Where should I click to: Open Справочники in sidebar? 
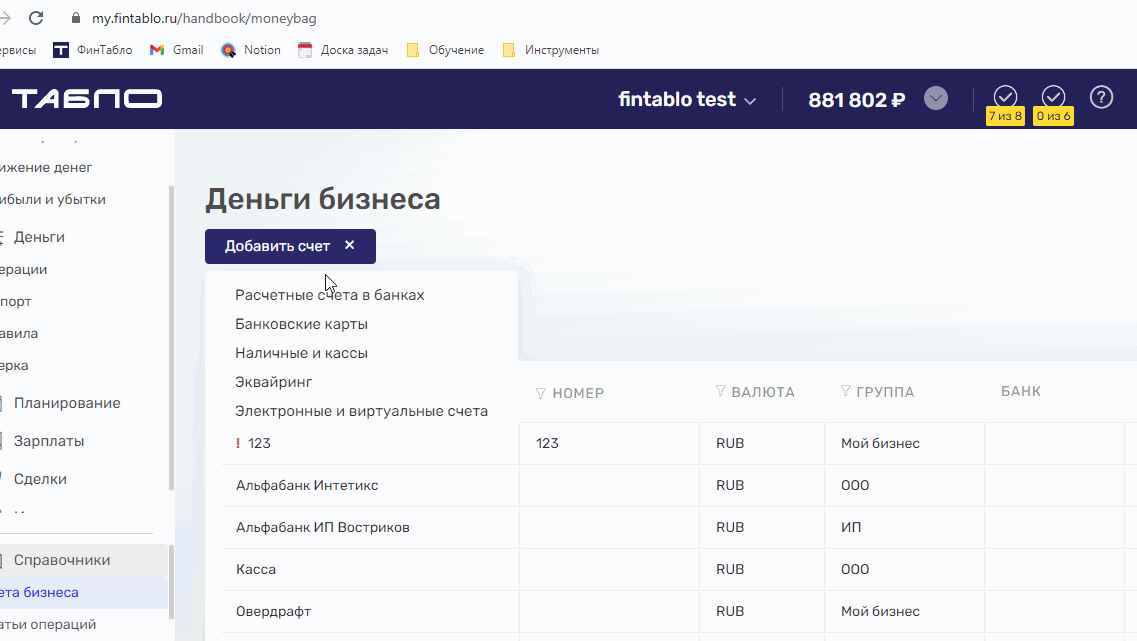(62, 560)
